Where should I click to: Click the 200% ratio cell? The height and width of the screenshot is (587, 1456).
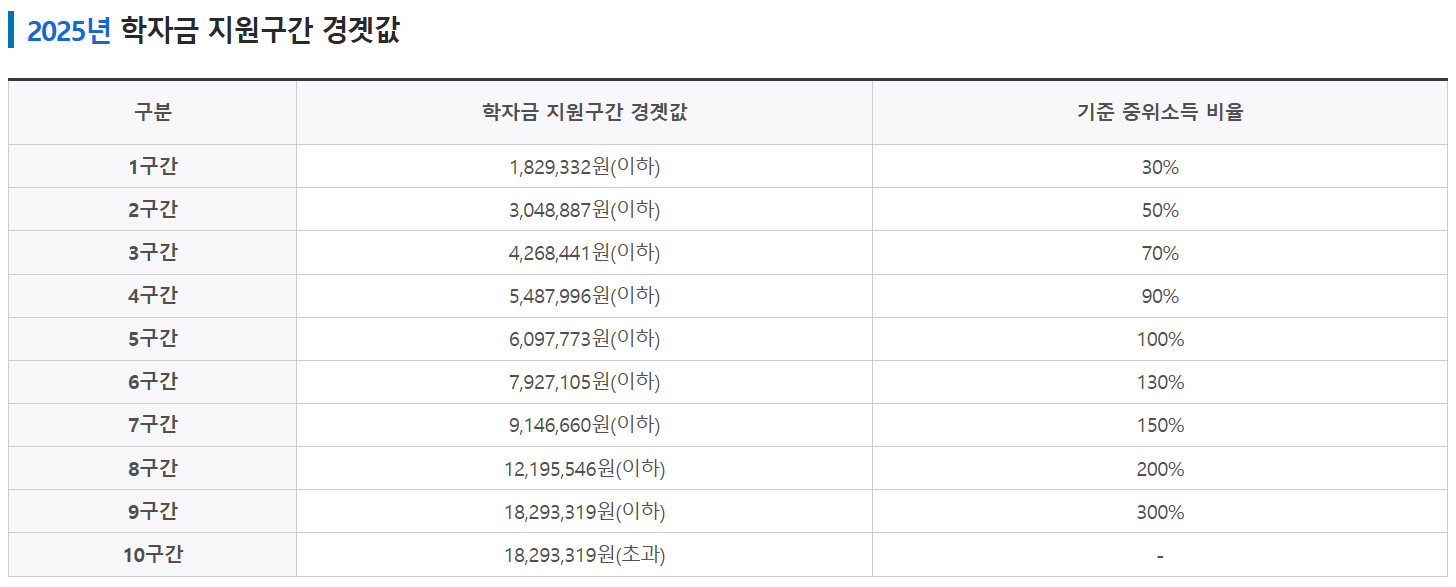click(1160, 469)
